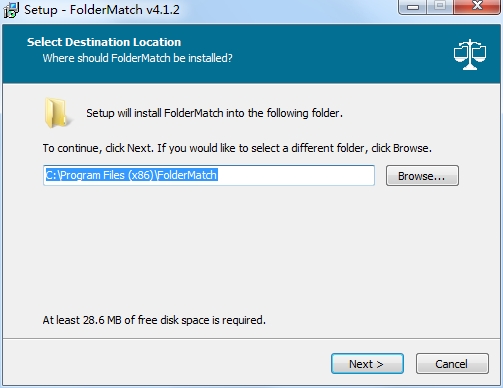This screenshot has width=503, height=388.
Task: Click the 'Select Destination Location' heading
Action: [x=104, y=42]
